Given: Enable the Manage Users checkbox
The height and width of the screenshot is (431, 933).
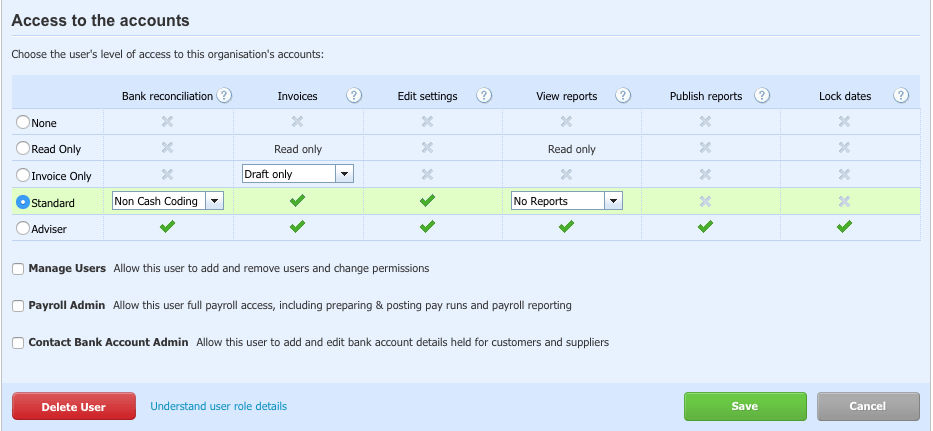Looking at the screenshot, I should (18, 269).
